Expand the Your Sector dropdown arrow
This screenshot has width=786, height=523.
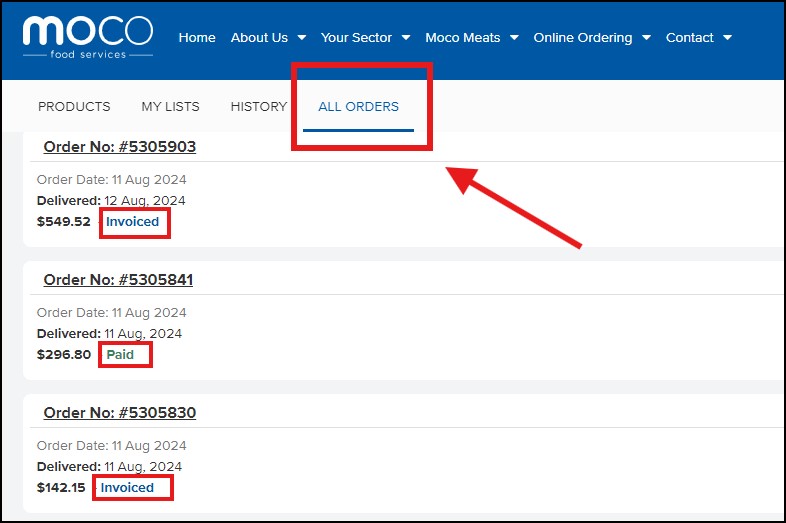click(x=406, y=38)
